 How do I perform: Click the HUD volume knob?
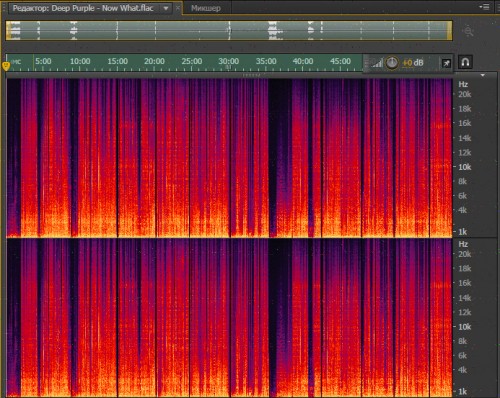click(392, 63)
